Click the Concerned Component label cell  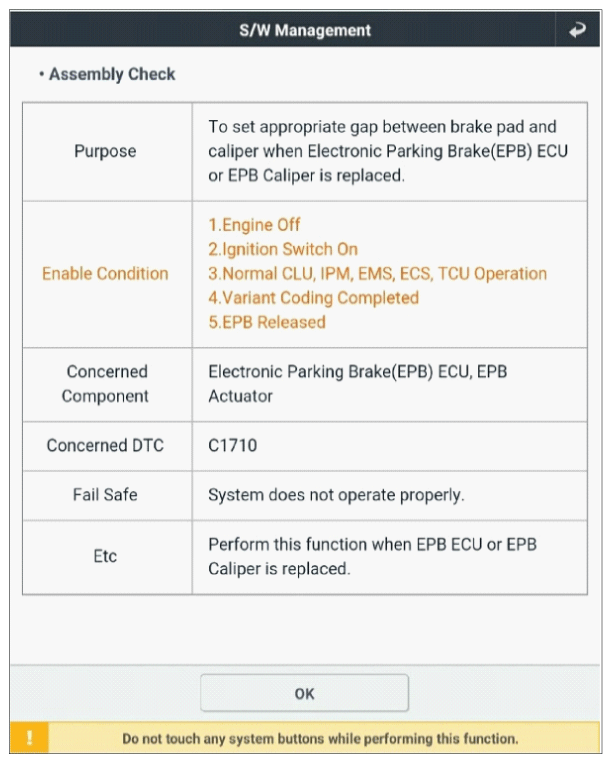point(105,384)
